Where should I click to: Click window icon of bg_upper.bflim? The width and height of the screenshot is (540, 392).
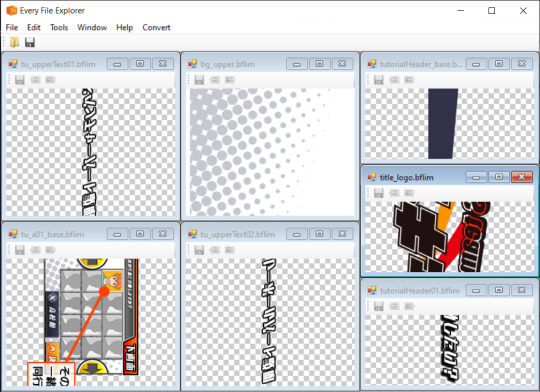[x=192, y=64]
